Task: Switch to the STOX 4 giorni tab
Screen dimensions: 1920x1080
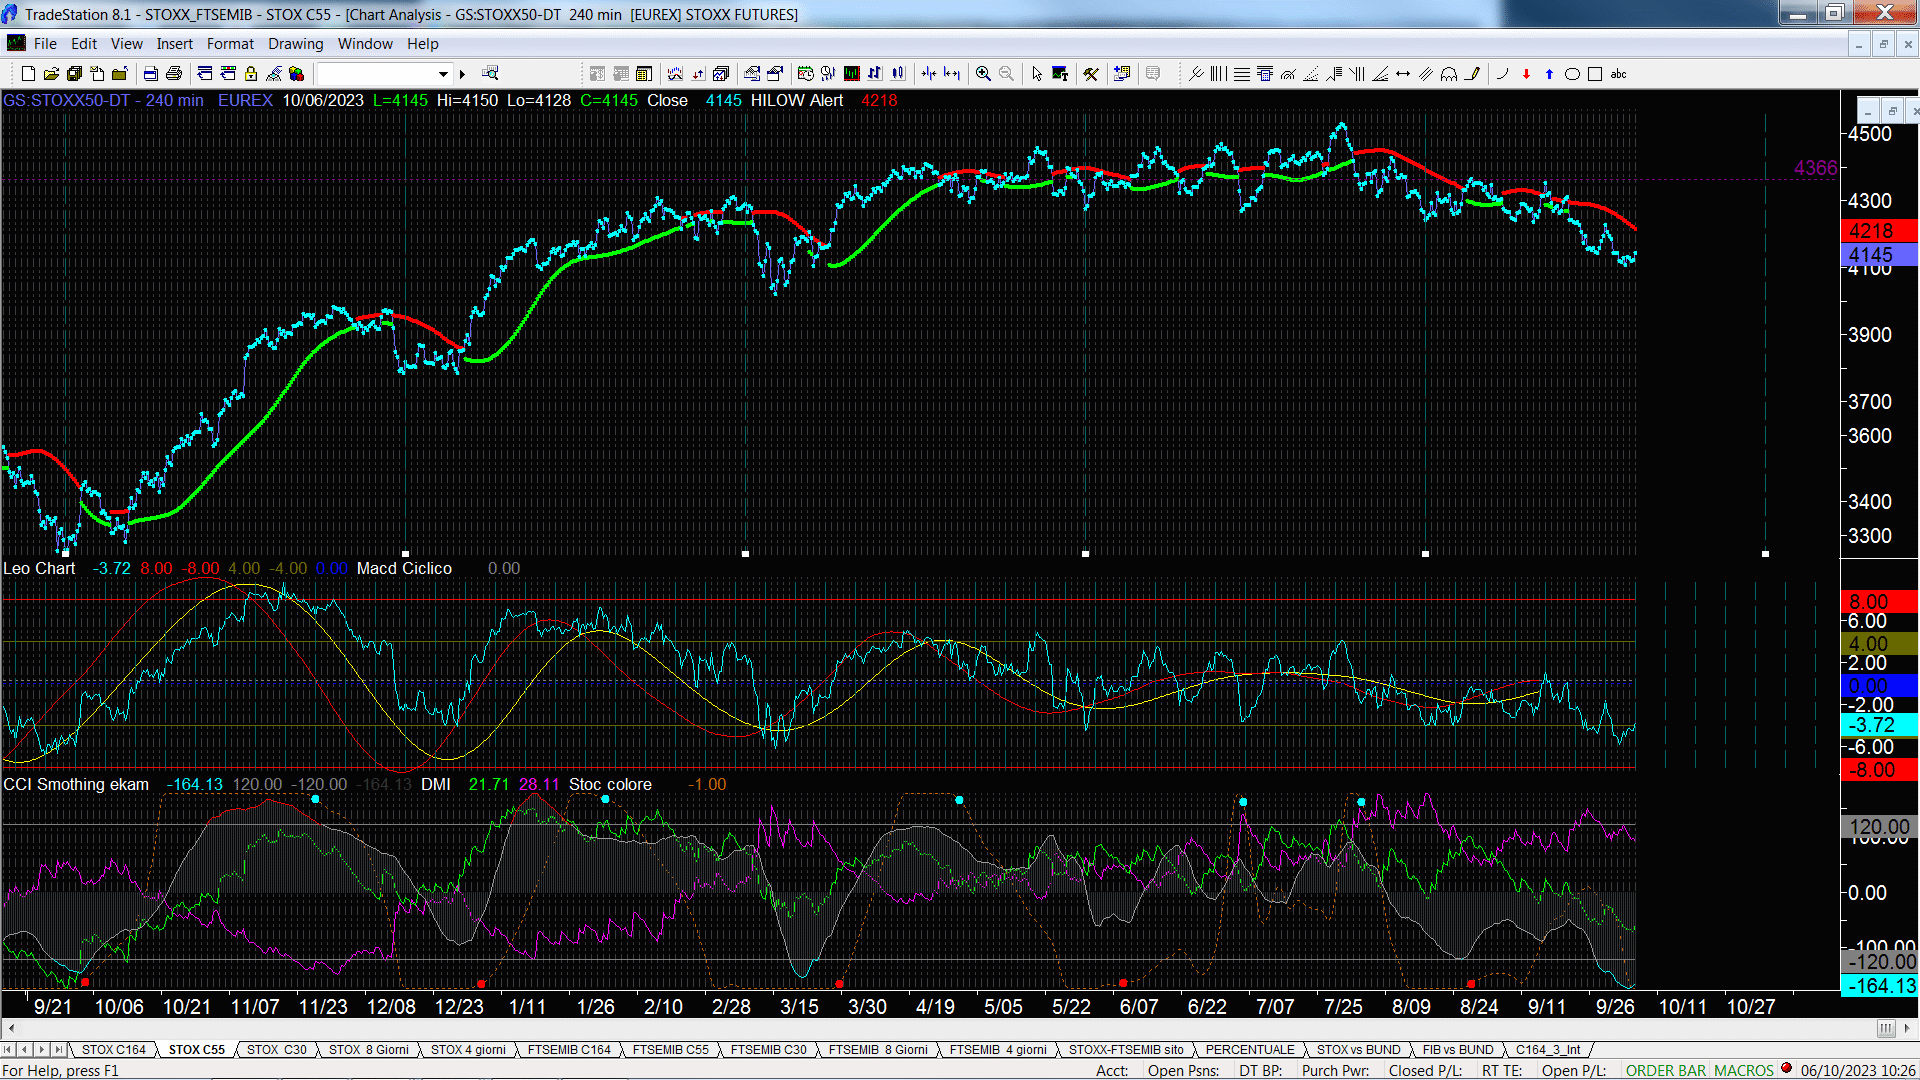Action: (469, 1050)
